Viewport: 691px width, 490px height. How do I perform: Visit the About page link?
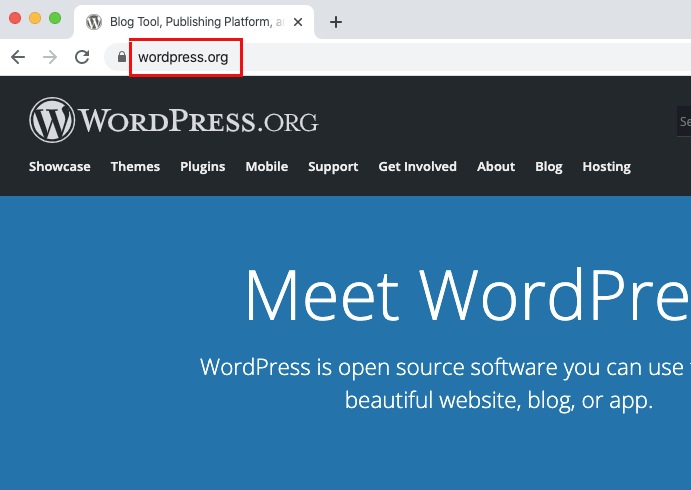point(496,167)
